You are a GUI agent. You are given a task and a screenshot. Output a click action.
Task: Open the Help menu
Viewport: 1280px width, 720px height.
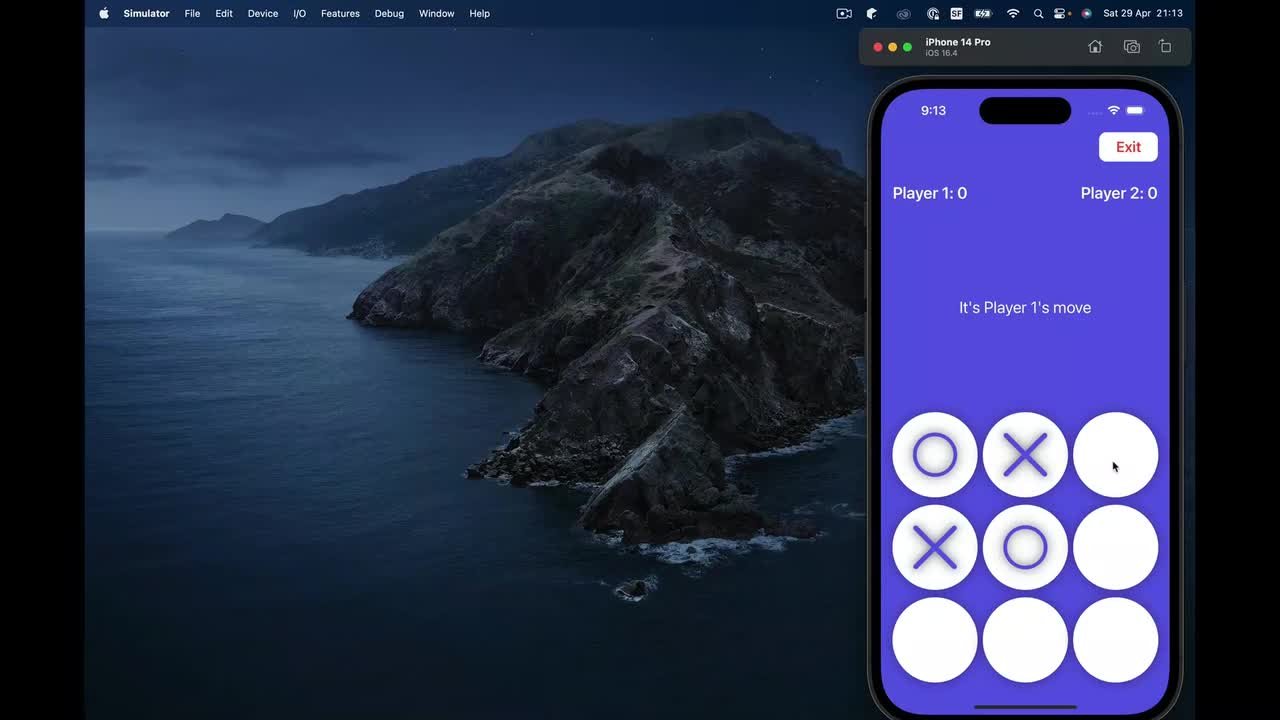(x=479, y=13)
